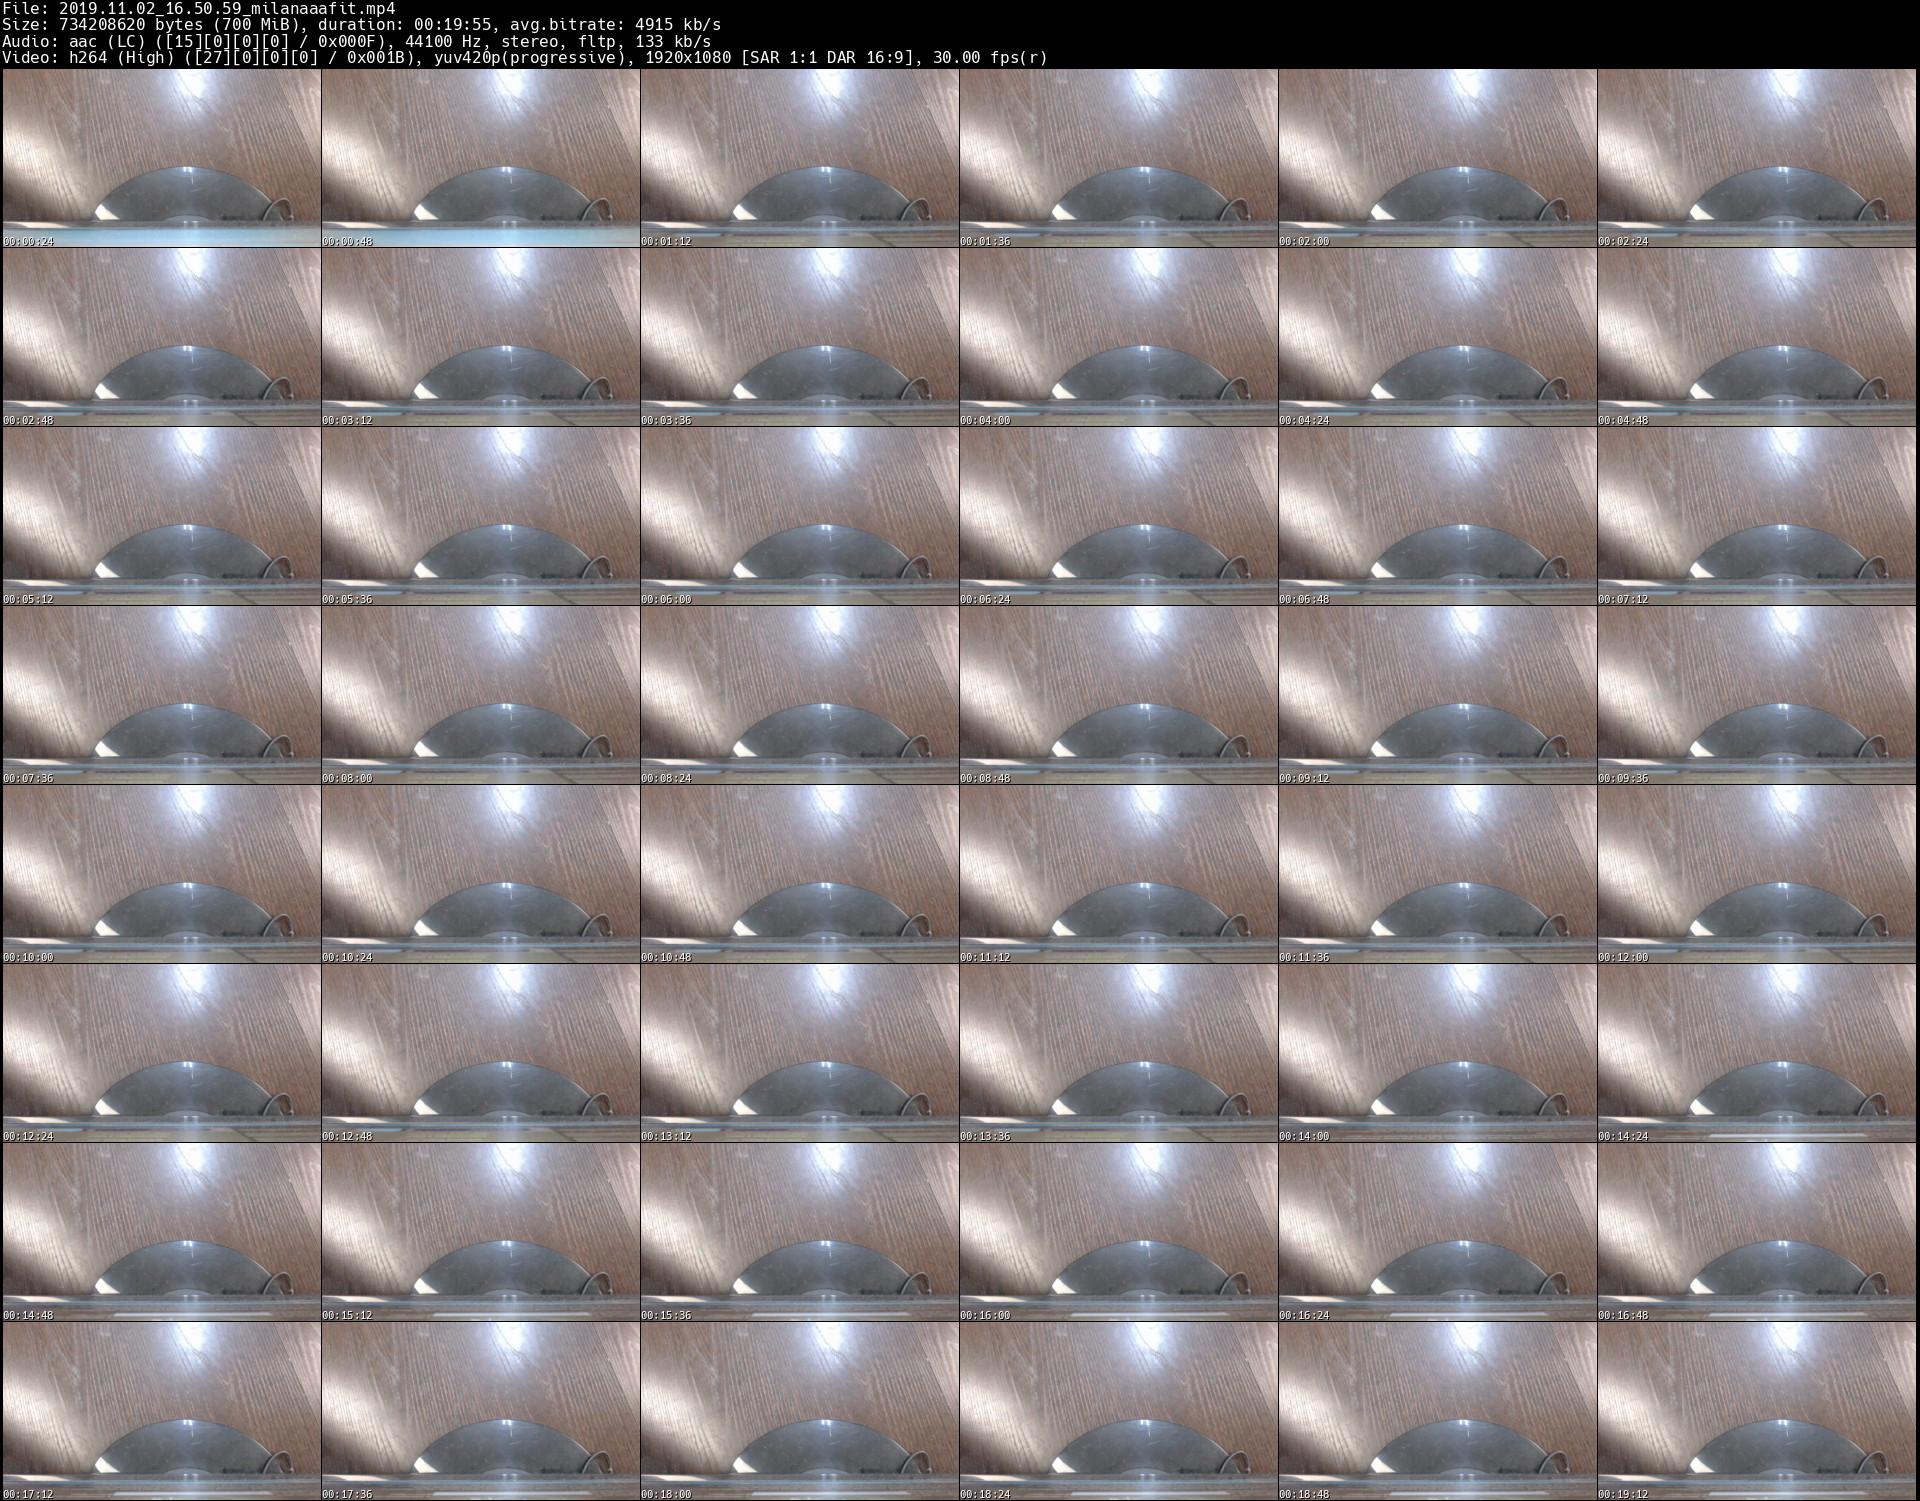1920x1501 pixels.
Task: Pick the frame stamped 00:09:12
Action: (1437, 695)
